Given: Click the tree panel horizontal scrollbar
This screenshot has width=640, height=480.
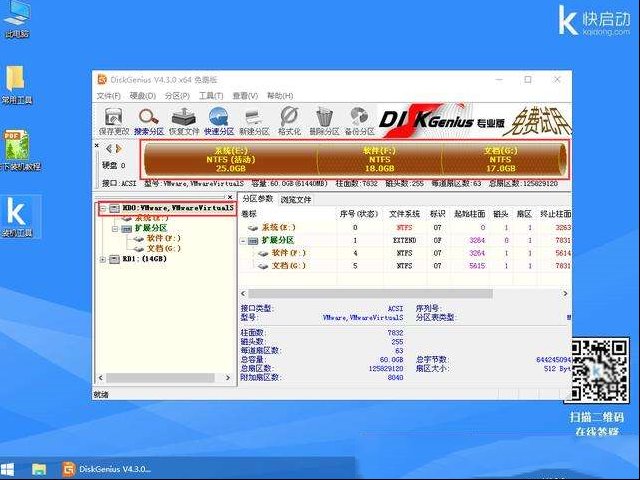Looking at the screenshot, I should coord(160,378).
